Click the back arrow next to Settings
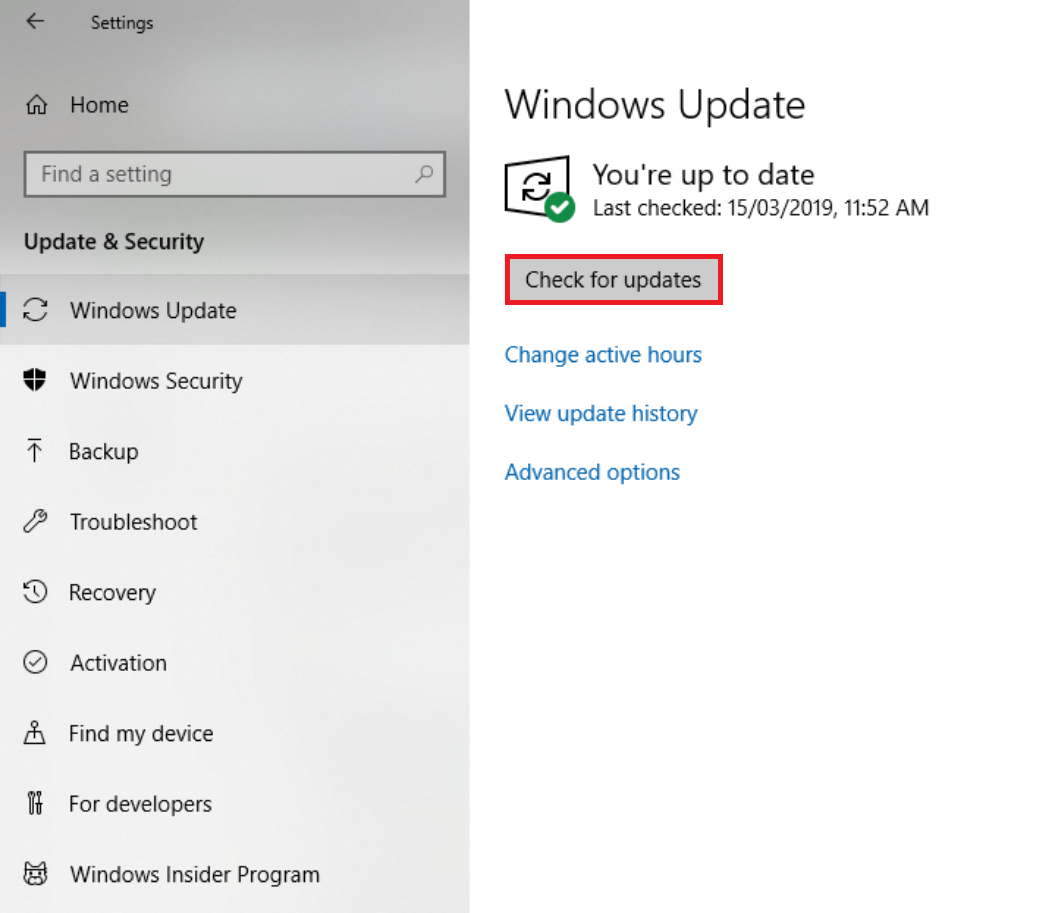 36,22
